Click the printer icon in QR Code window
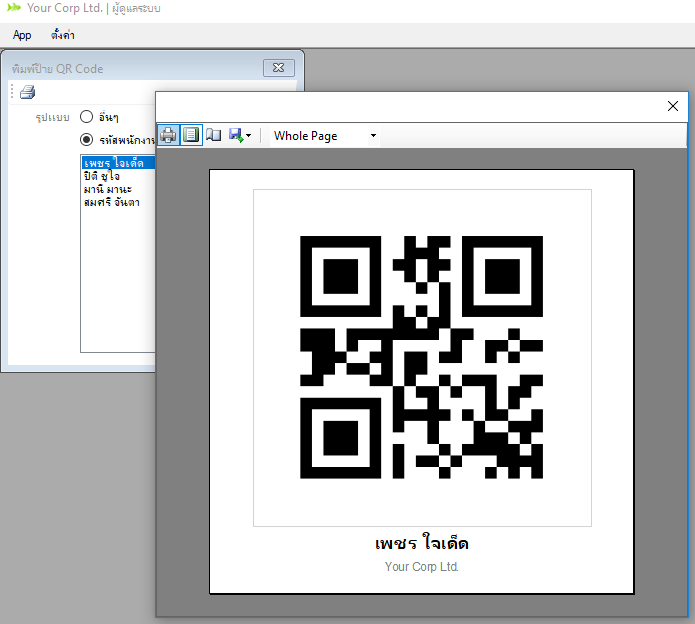695x624 pixels. tap(27, 92)
